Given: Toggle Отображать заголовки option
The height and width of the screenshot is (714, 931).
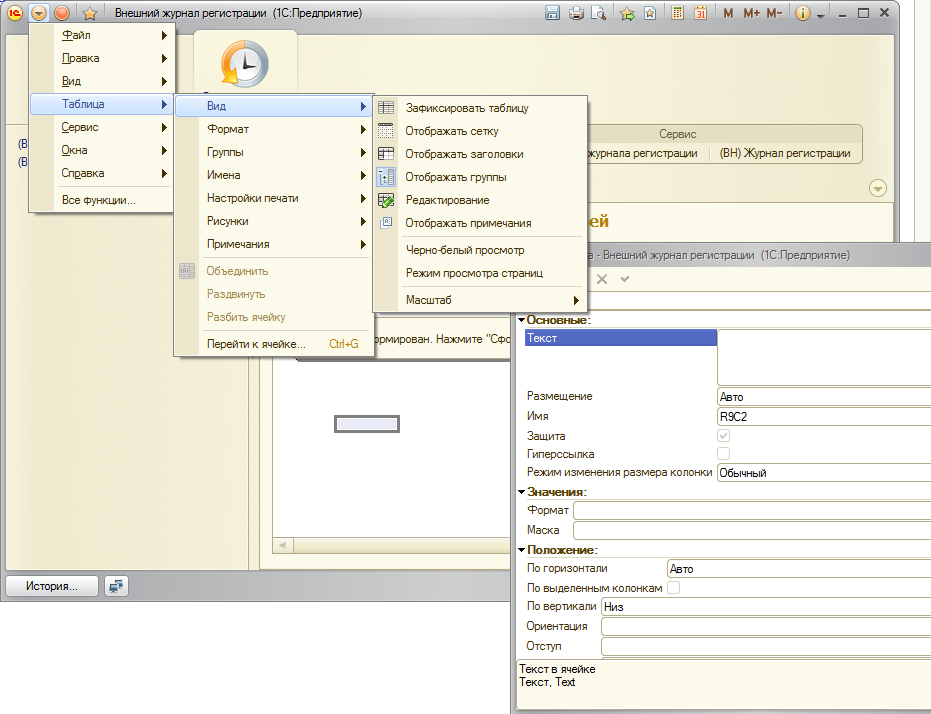Looking at the screenshot, I should coord(480,154).
